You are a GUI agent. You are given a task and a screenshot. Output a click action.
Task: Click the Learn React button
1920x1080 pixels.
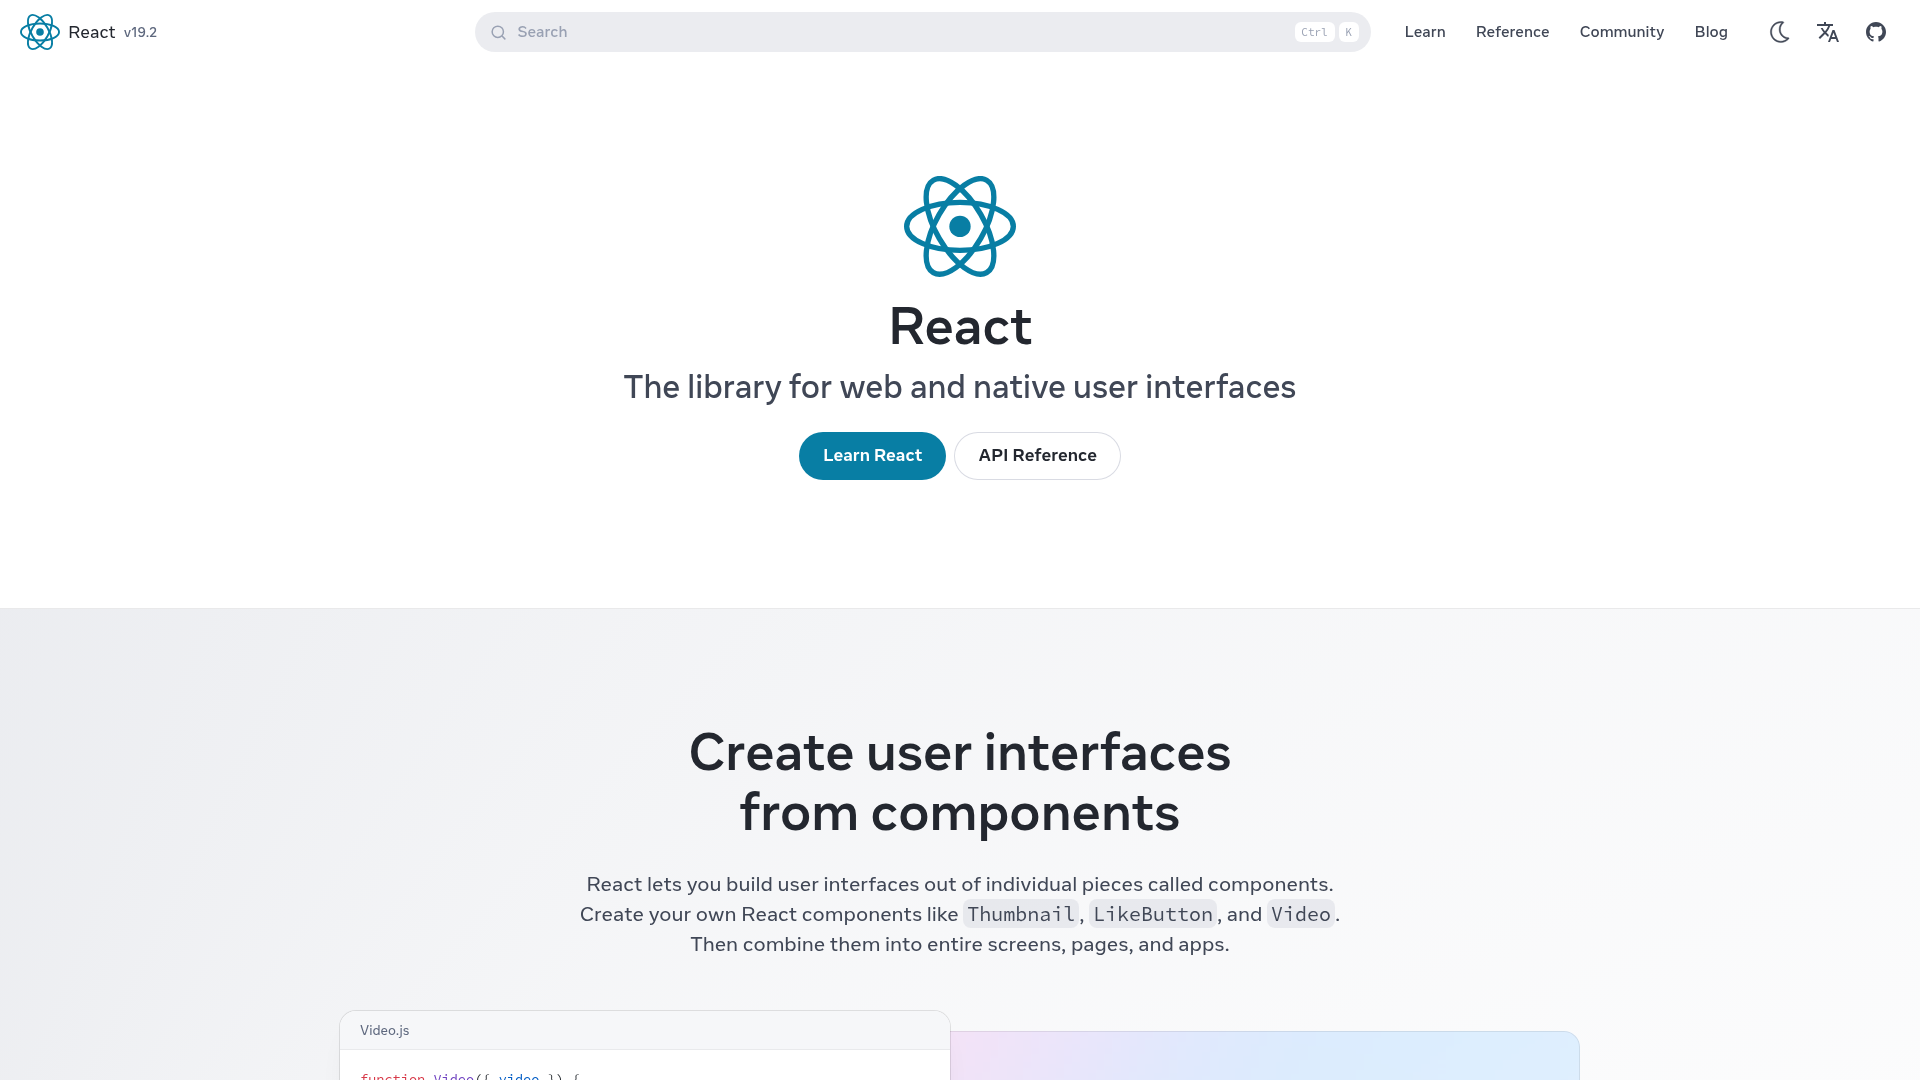(871, 455)
